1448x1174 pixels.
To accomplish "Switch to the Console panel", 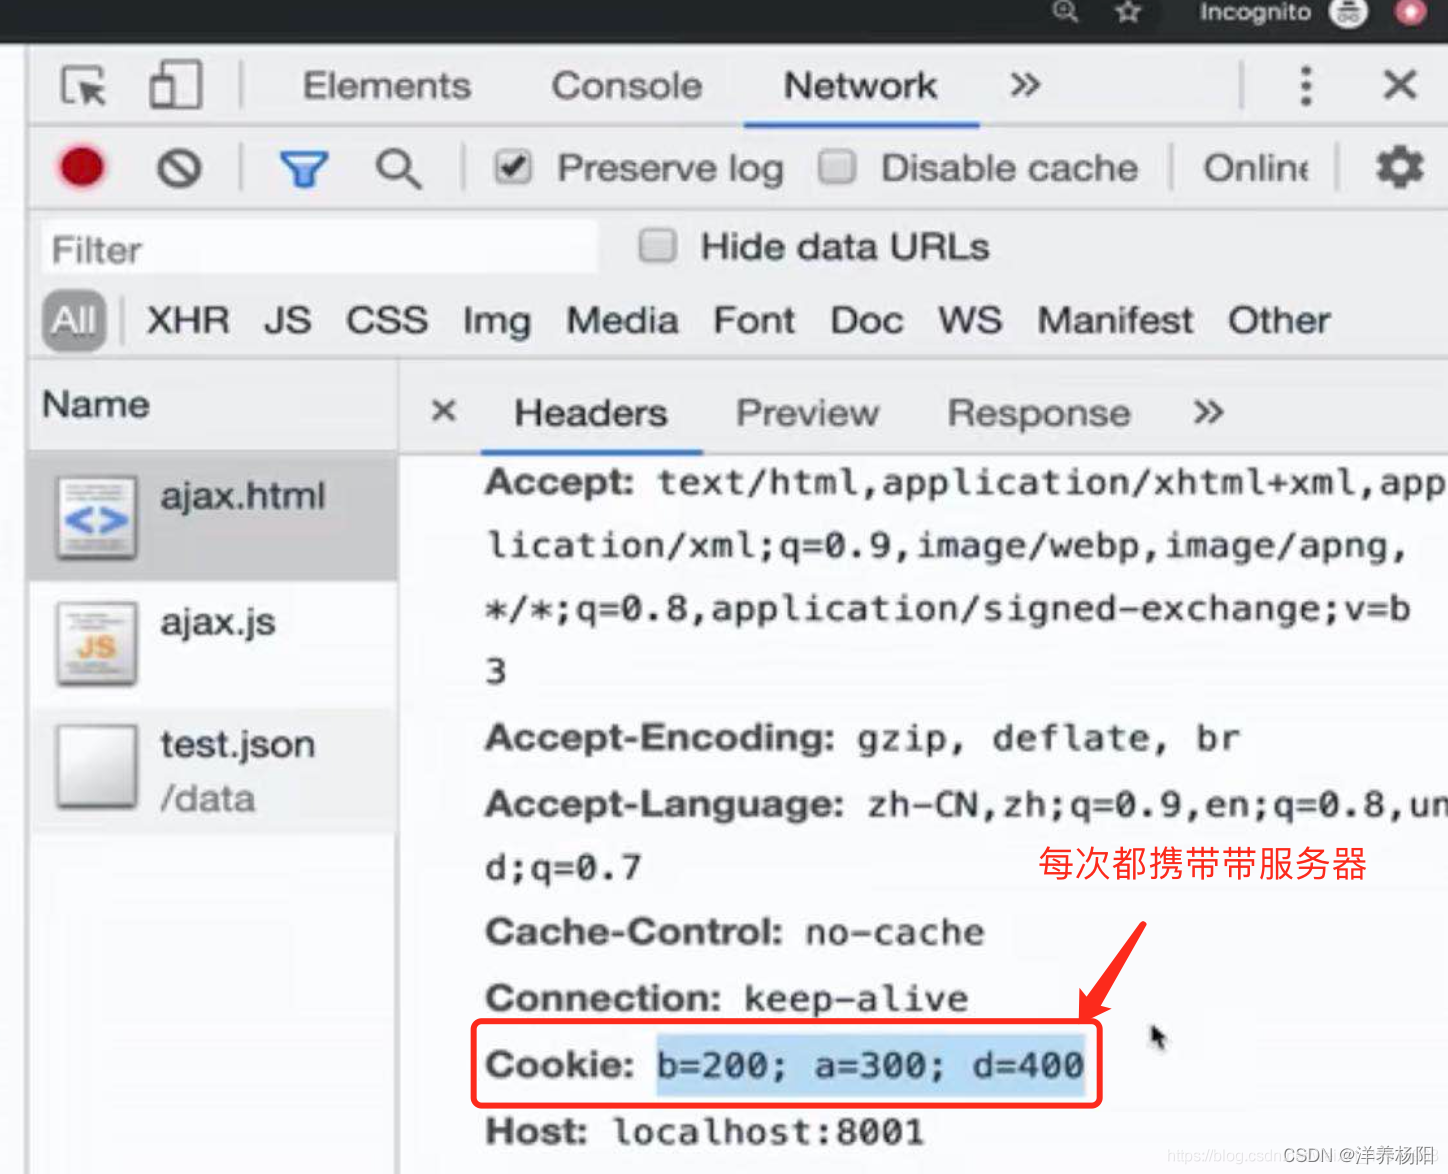I will point(625,86).
